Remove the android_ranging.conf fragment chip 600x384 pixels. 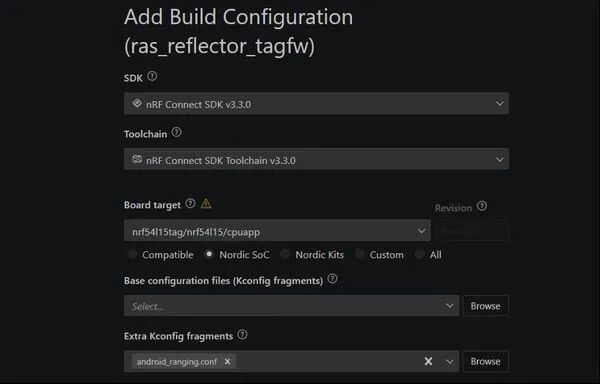[227, 361]
